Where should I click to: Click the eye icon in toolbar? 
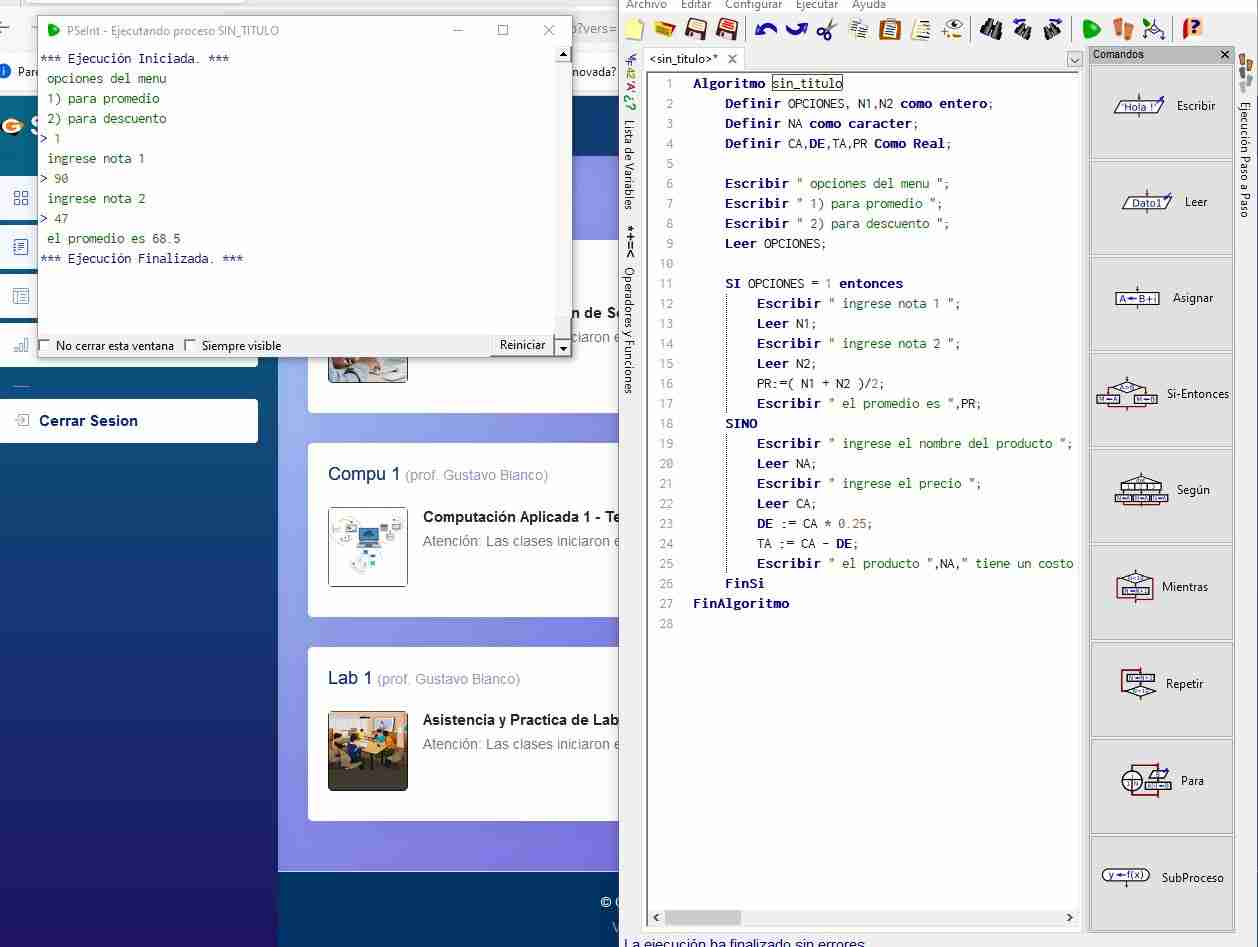click(952, 29)
